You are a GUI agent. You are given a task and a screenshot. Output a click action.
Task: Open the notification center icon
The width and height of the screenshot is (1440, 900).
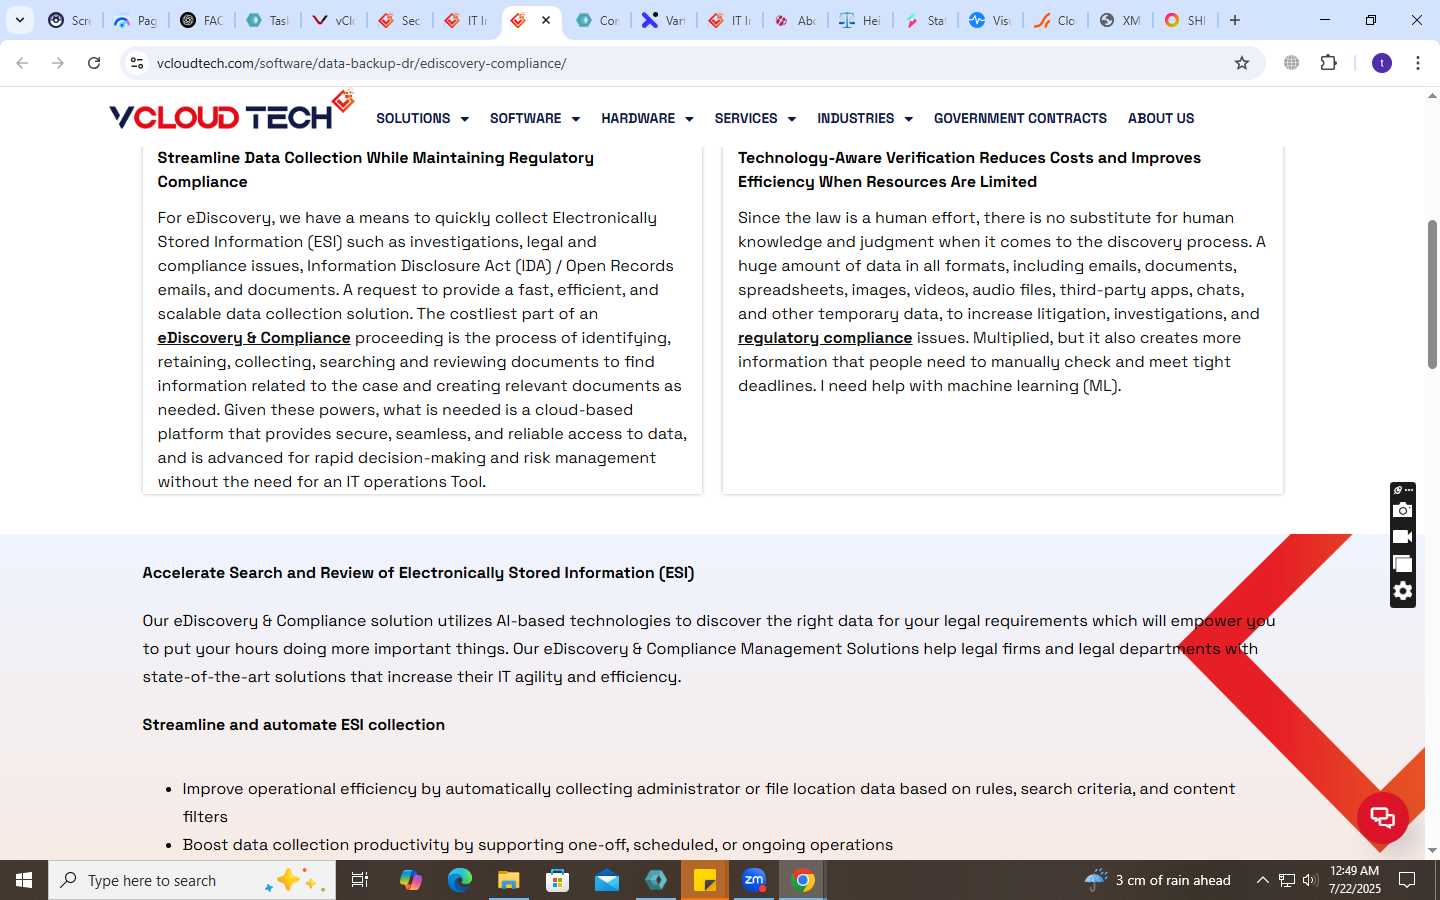[1407, 880]
